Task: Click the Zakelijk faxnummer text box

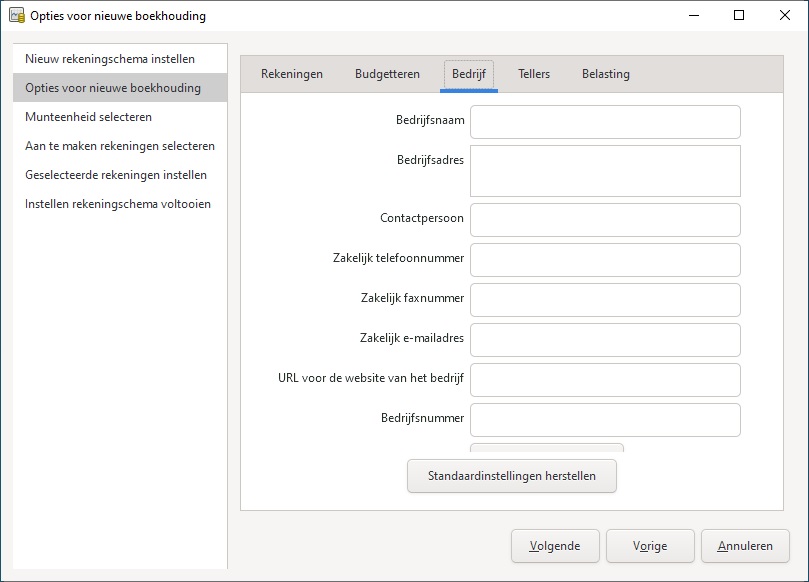Action: [x=605, y=300]
